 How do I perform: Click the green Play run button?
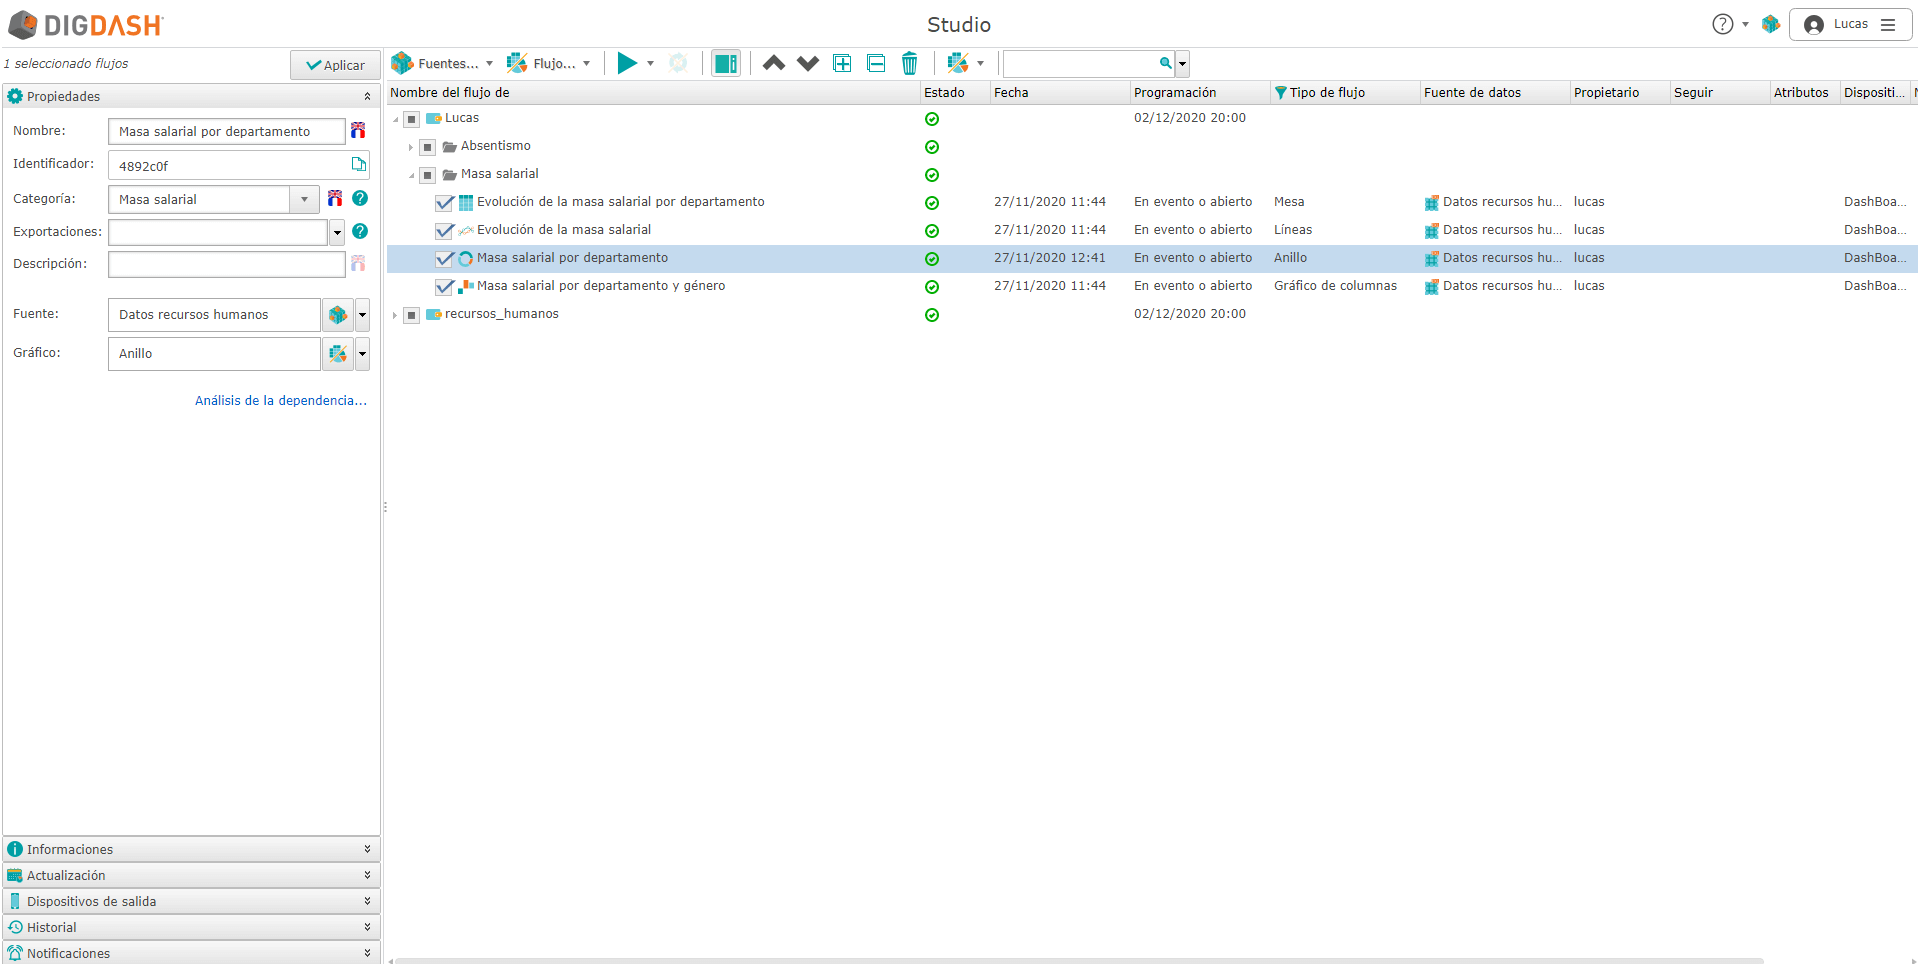(627, 64)
